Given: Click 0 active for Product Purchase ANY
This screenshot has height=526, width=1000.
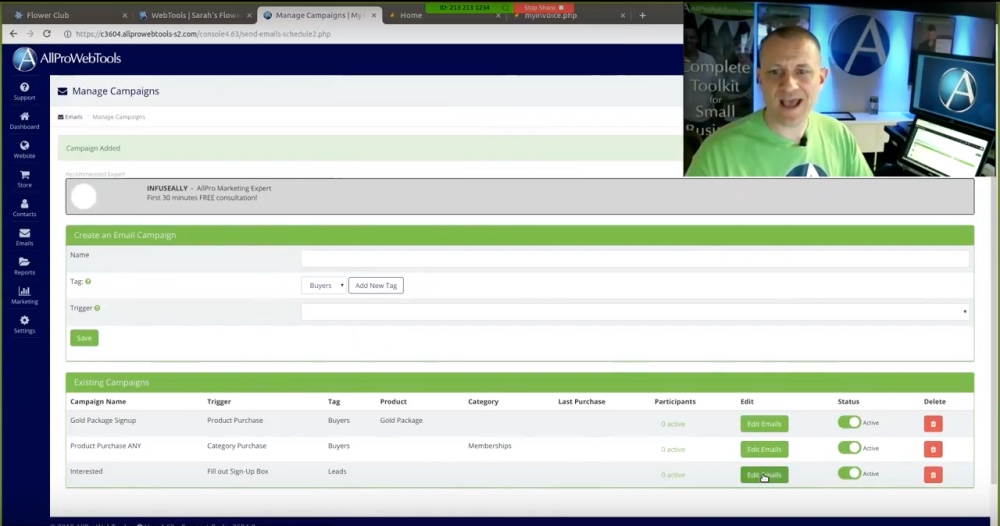Looking at the screenshot, I should (x=673, y=449).
